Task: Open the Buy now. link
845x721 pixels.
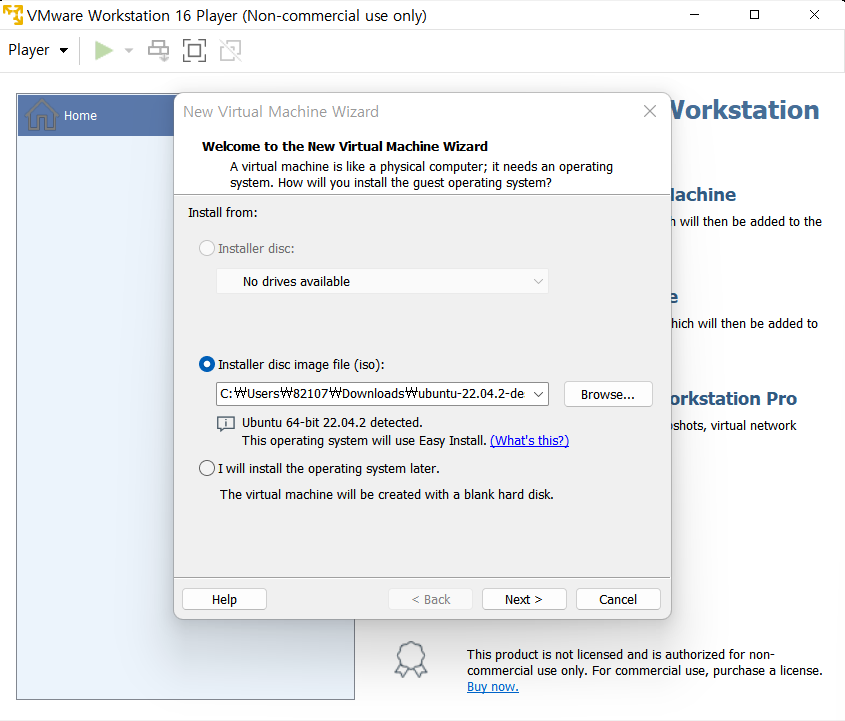Action: point(493,687)
